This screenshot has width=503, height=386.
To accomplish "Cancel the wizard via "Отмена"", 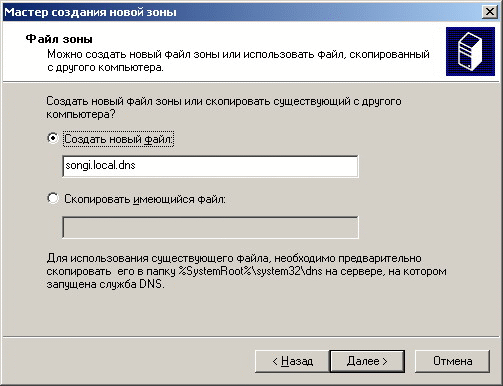I will pos(452,361).
